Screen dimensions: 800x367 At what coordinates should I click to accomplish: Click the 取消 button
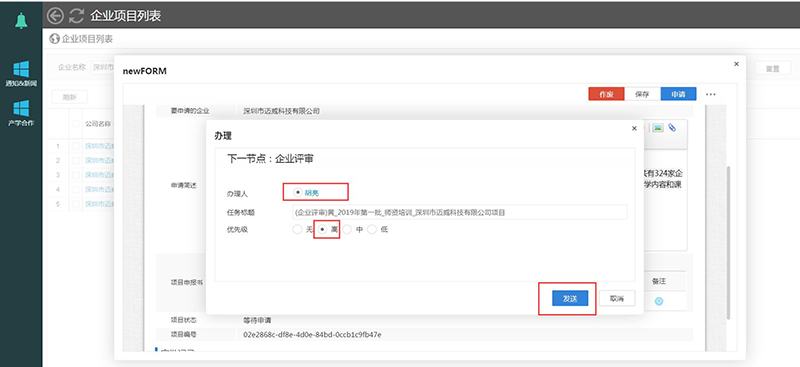point(617,299)
